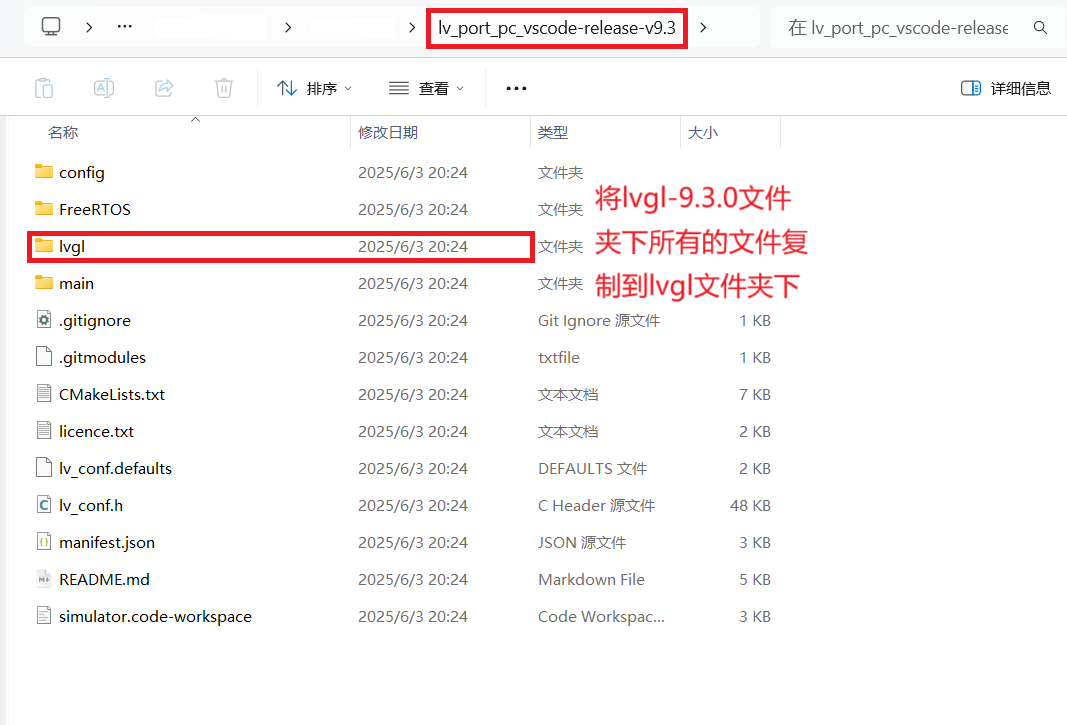The image size is (1067, 725).
Task: Open the … more options menu
Action: pyautogui.click(x=516, y=87)
